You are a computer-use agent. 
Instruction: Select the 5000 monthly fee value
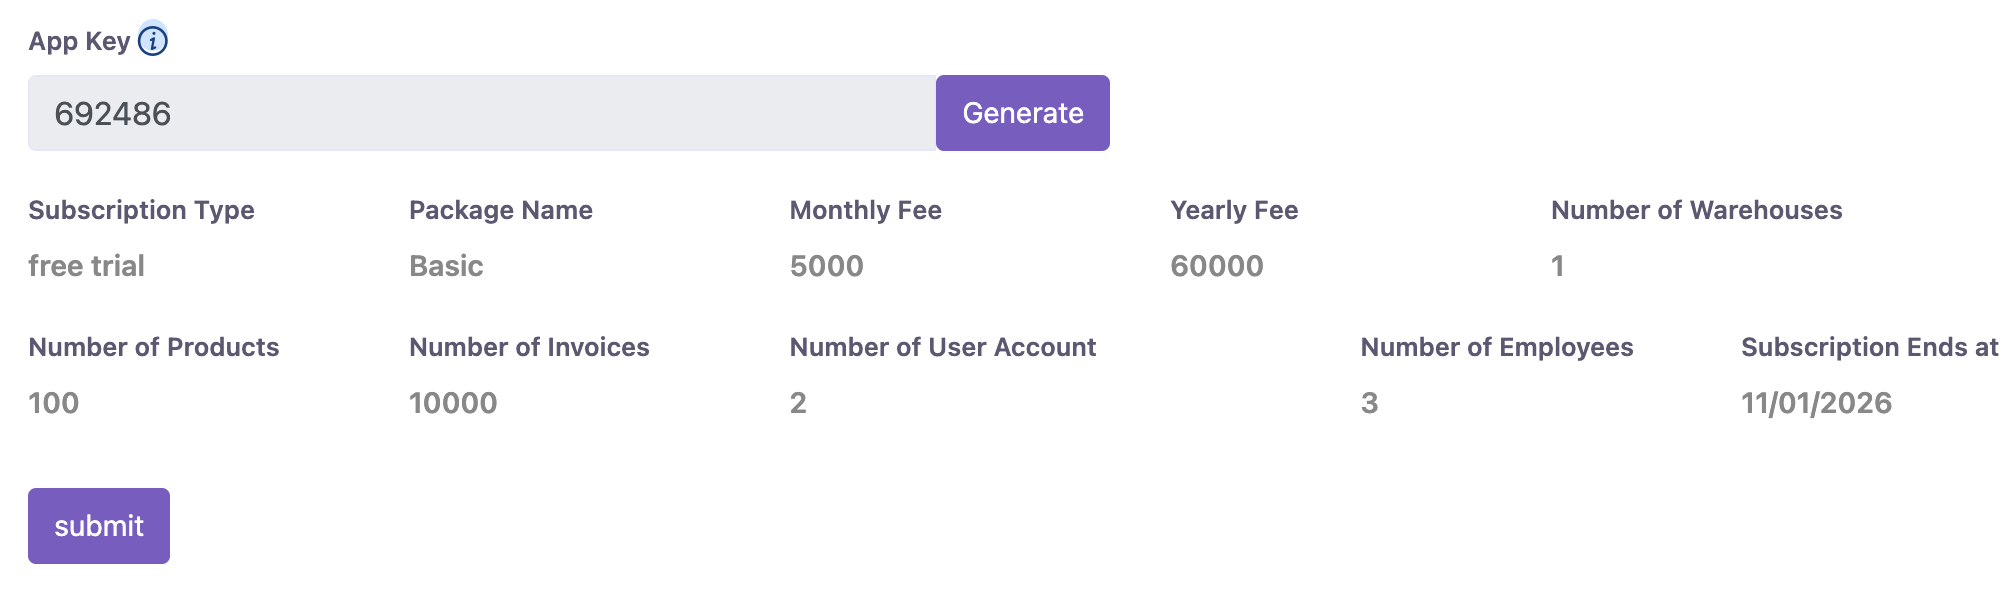(x=826, y=266)
